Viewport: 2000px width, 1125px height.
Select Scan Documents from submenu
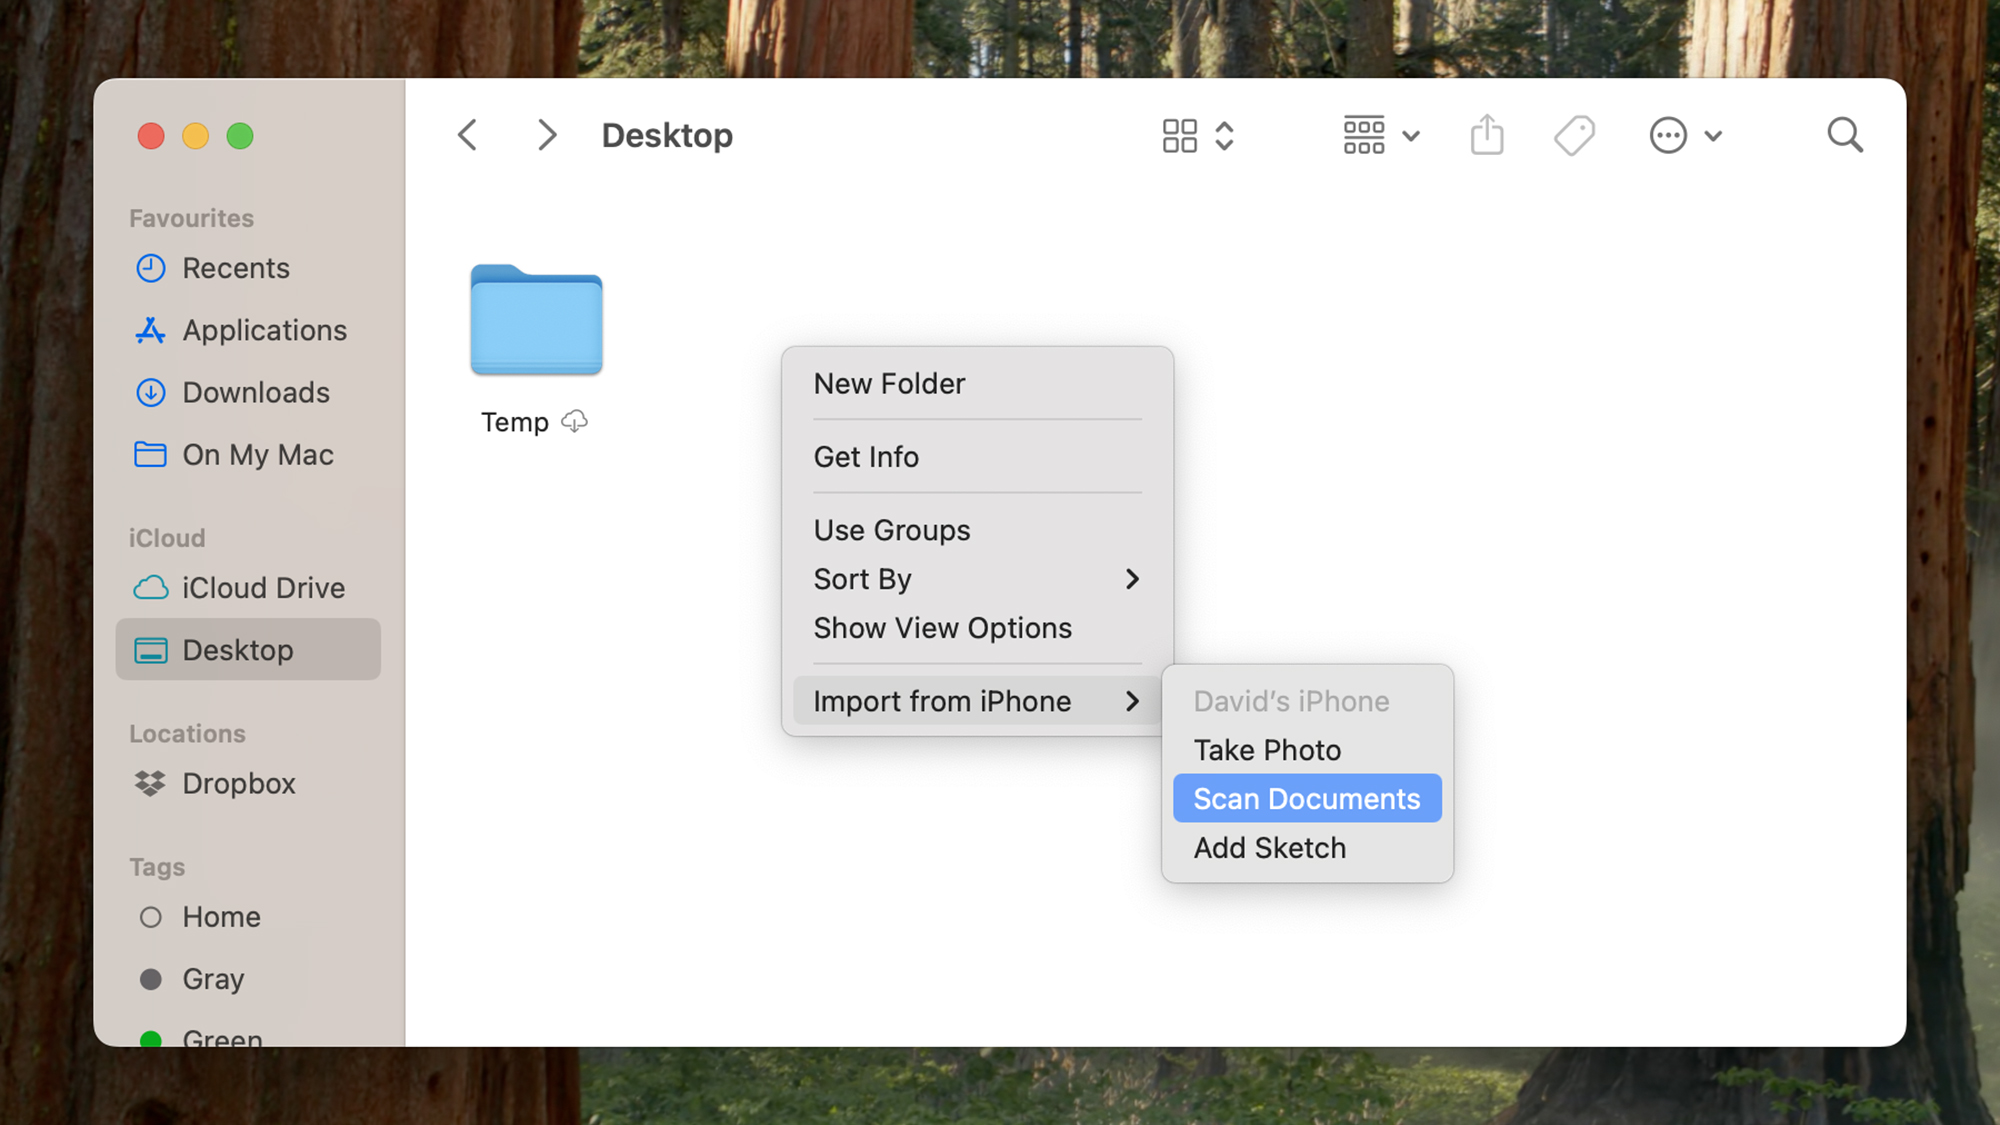point(1306,798)
